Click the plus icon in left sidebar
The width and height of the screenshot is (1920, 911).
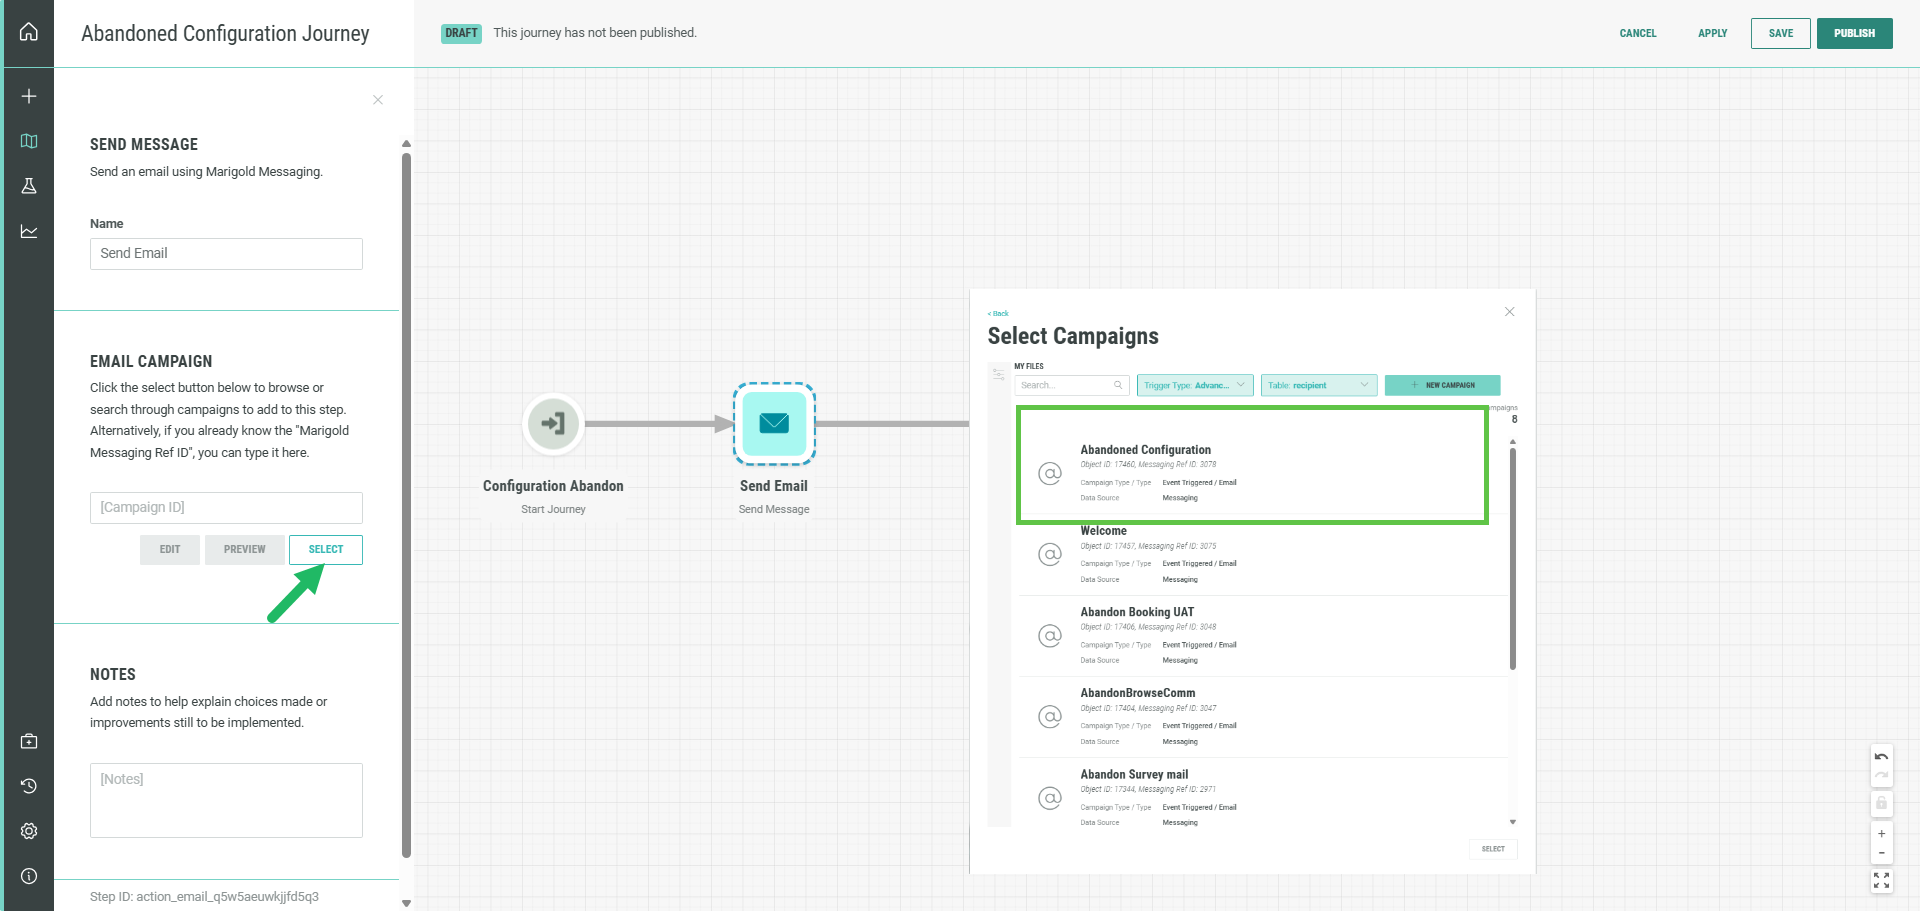29,96
